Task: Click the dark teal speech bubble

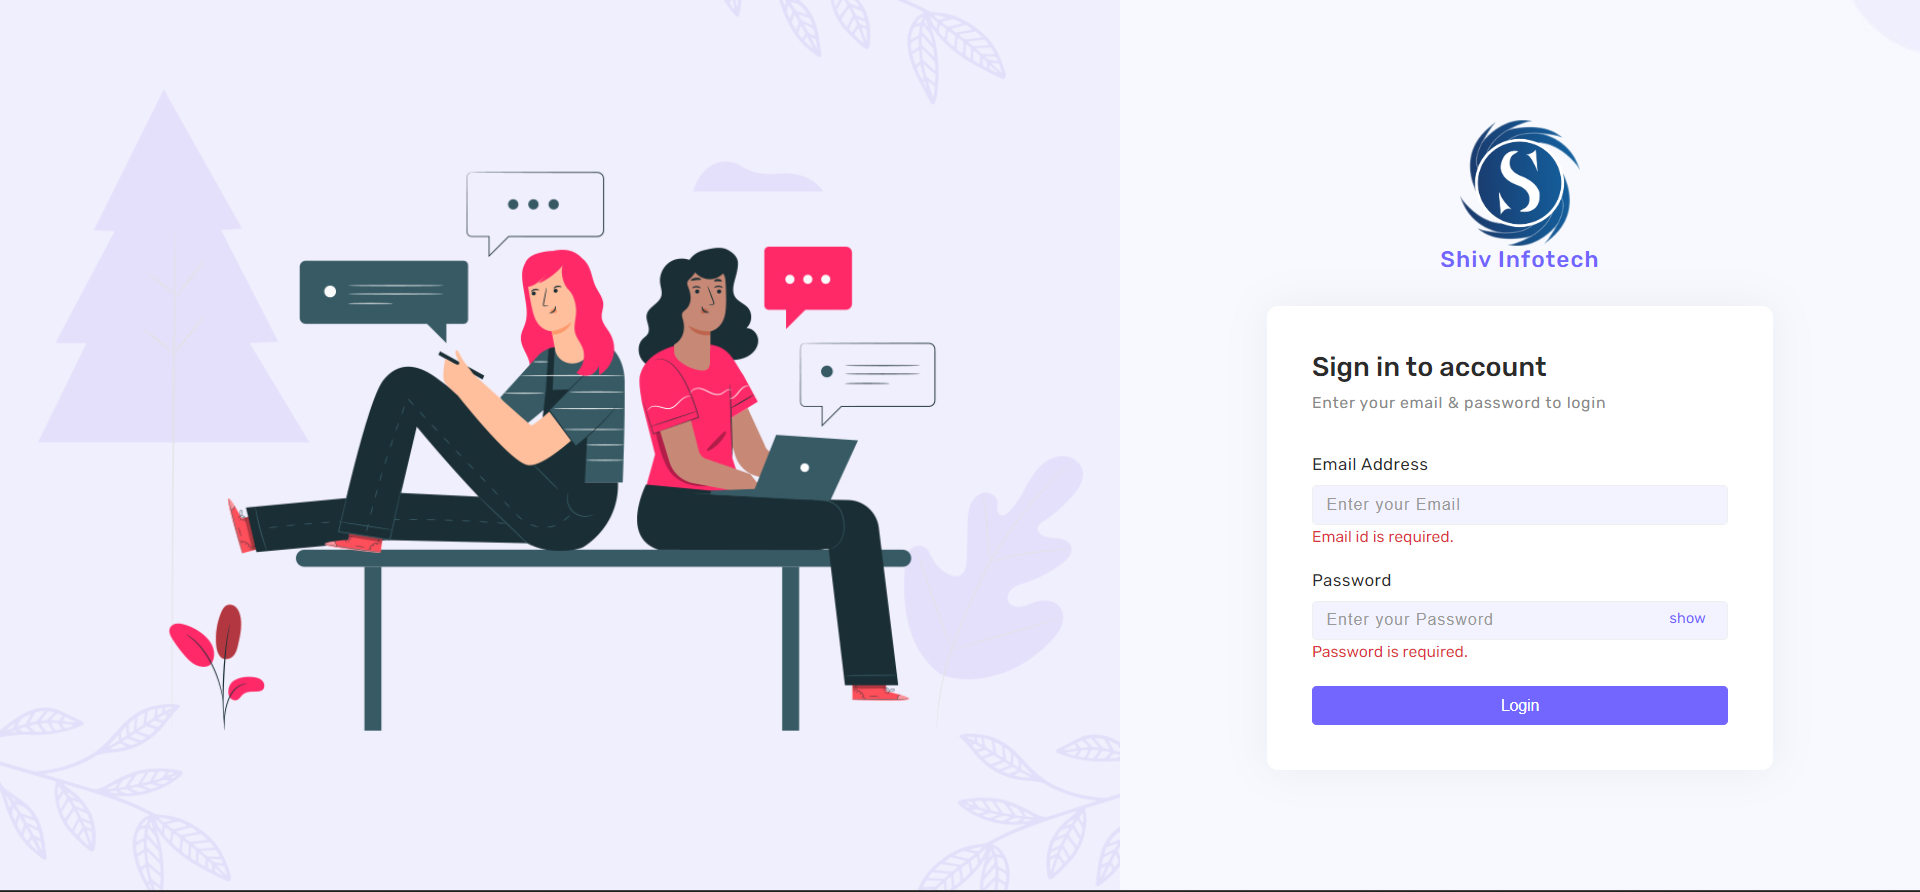Action: tap(384, 298)
